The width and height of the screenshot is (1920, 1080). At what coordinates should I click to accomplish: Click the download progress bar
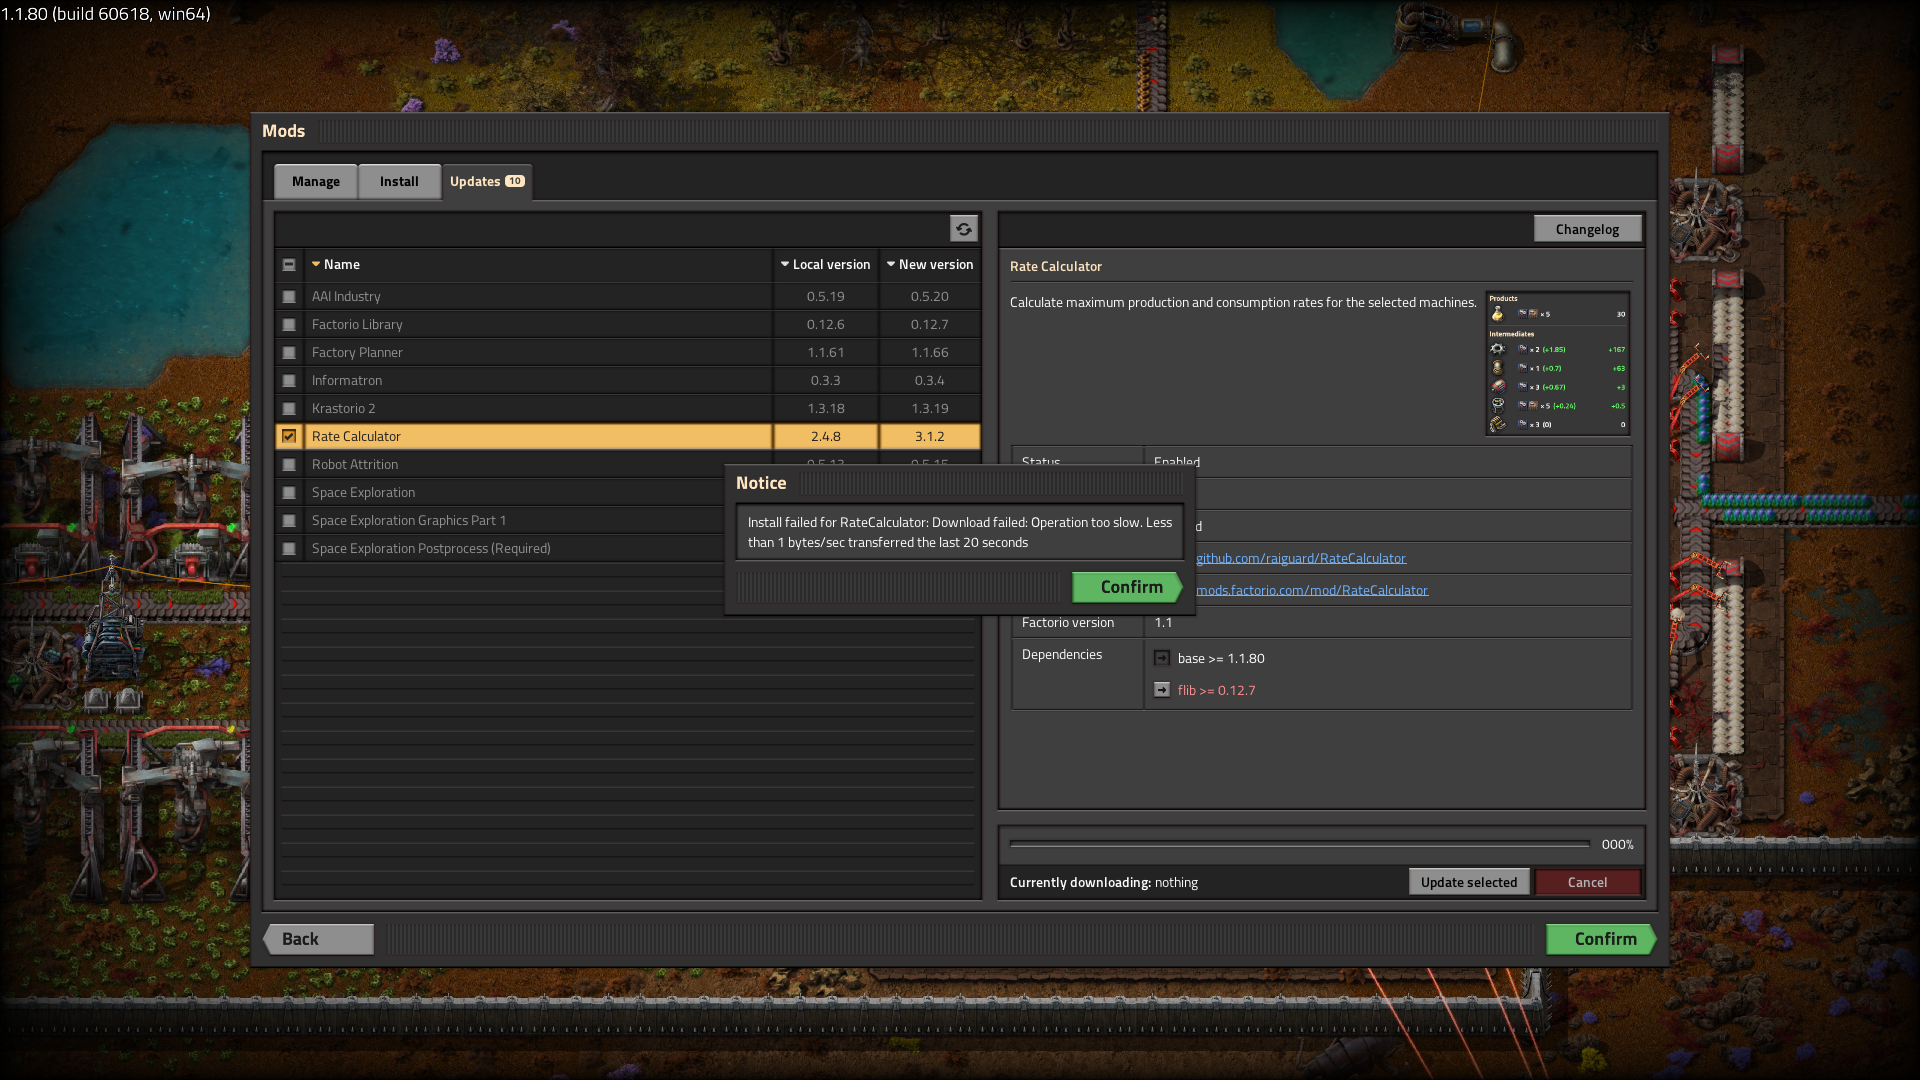coord(1300,845)
